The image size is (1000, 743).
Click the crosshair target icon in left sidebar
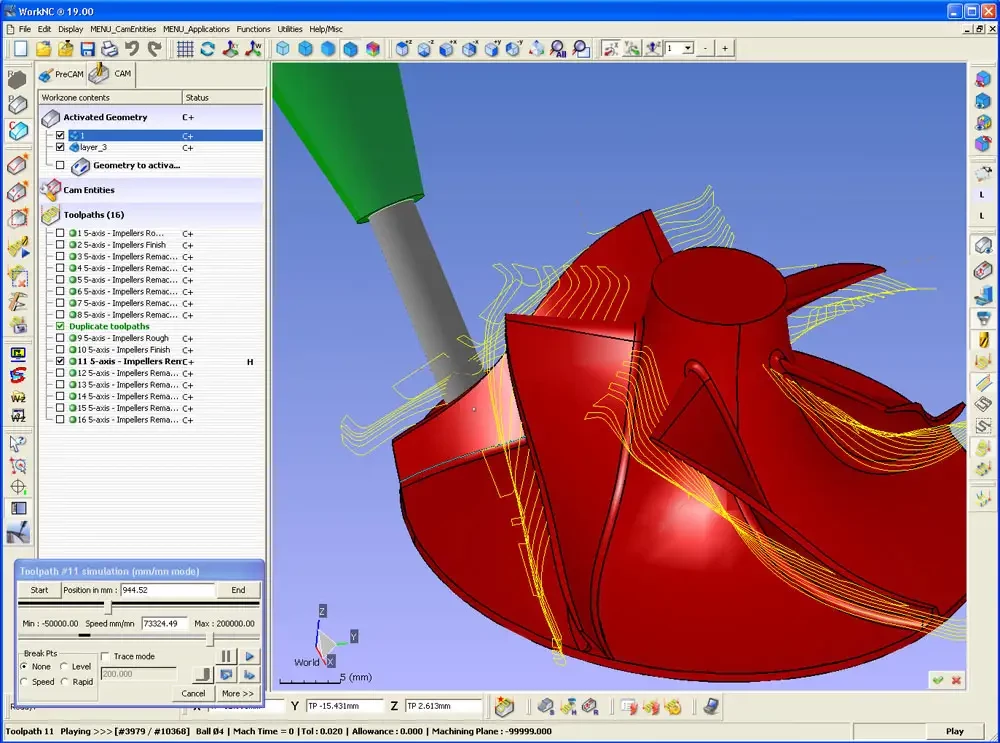18,487
